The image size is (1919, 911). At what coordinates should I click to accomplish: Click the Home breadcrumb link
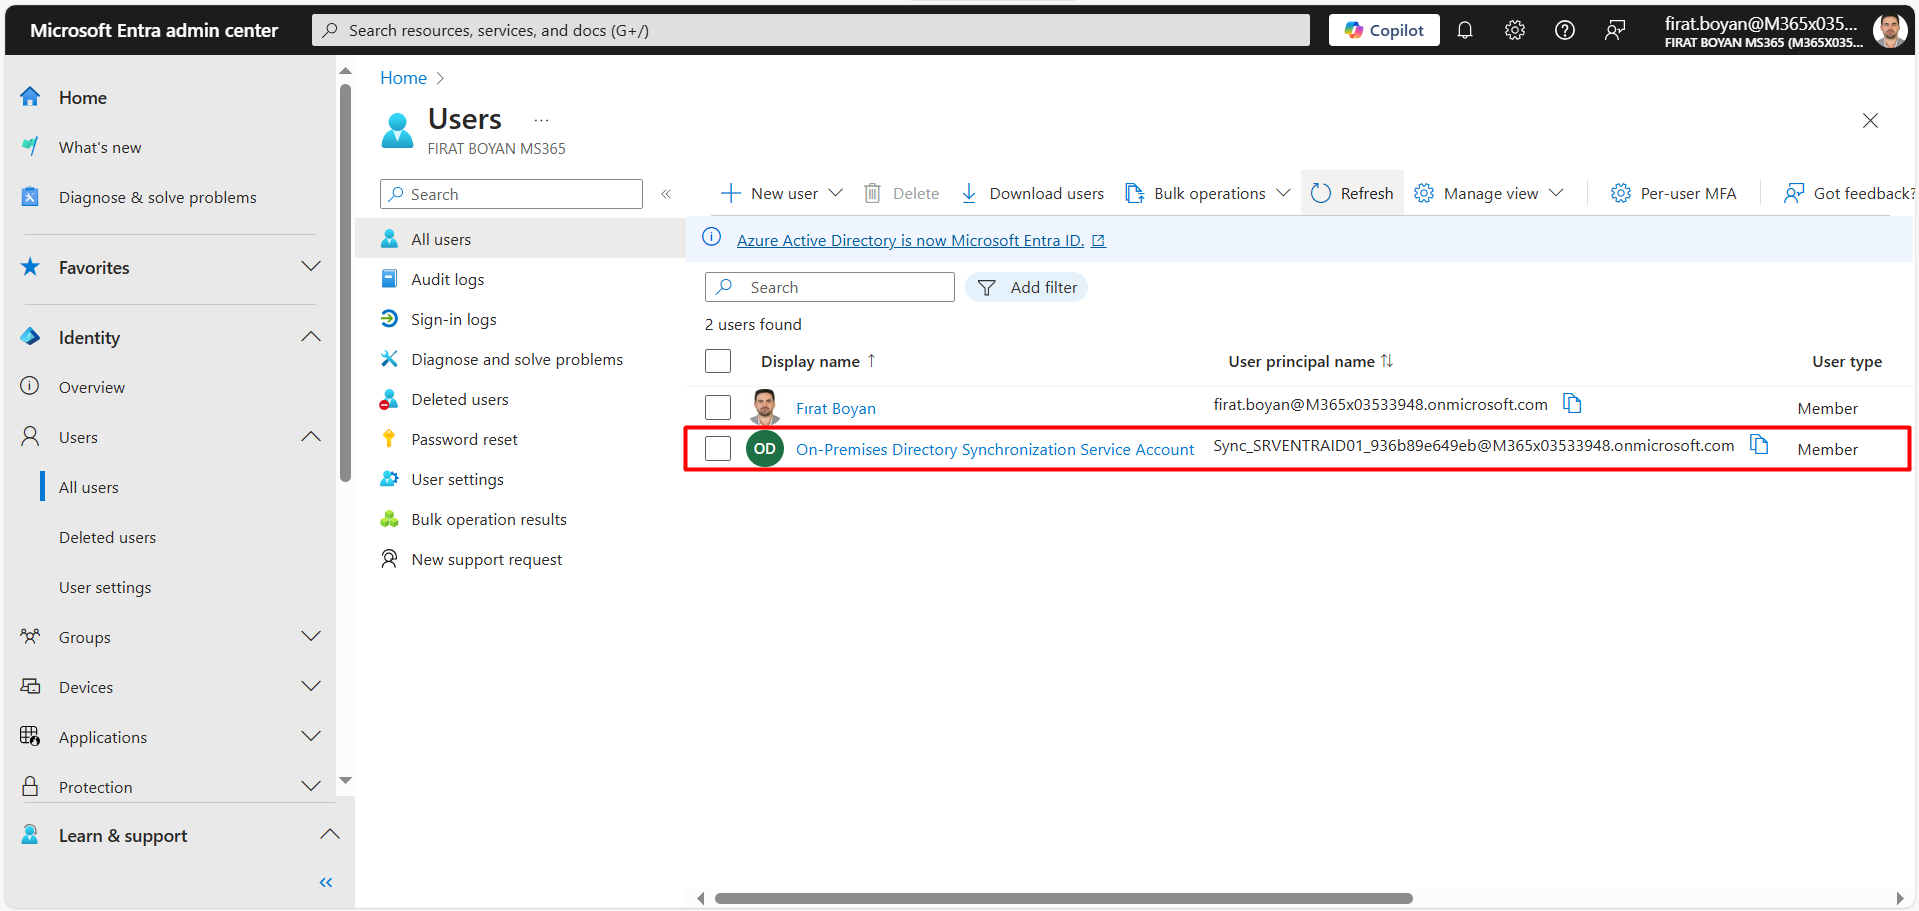coord(403,78)
